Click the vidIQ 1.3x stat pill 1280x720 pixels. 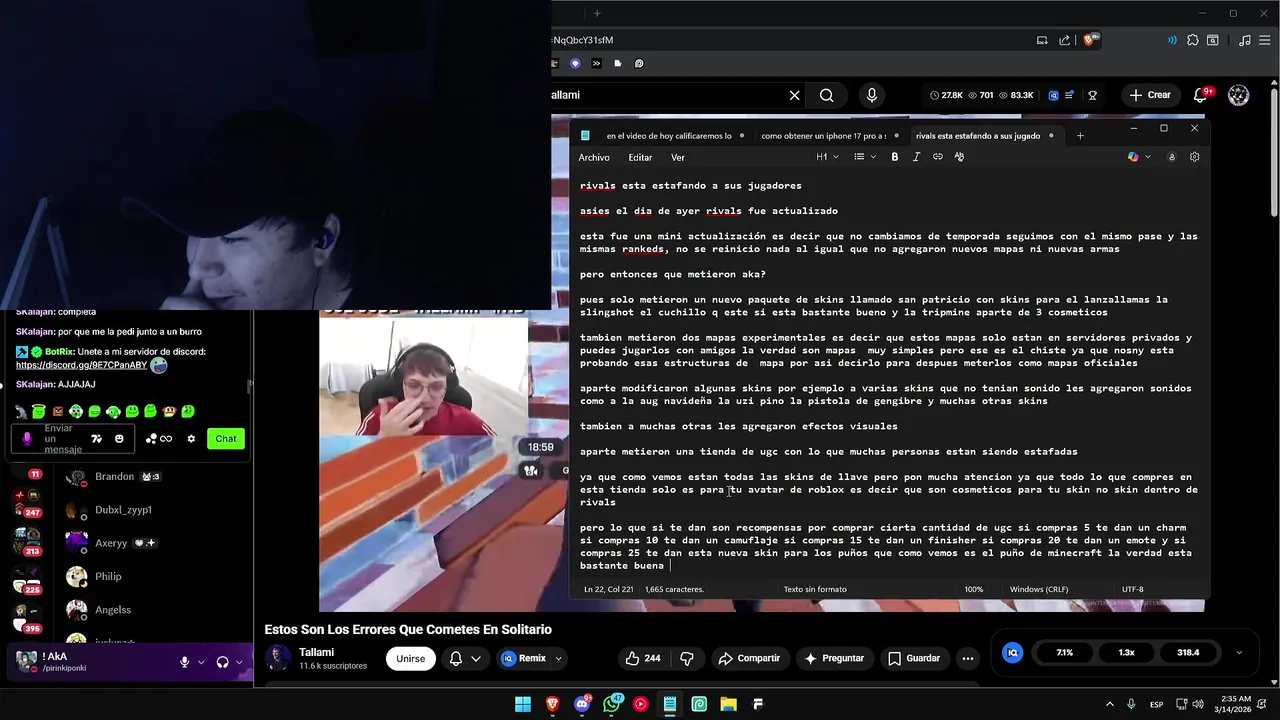click(x=1126, y=652)
